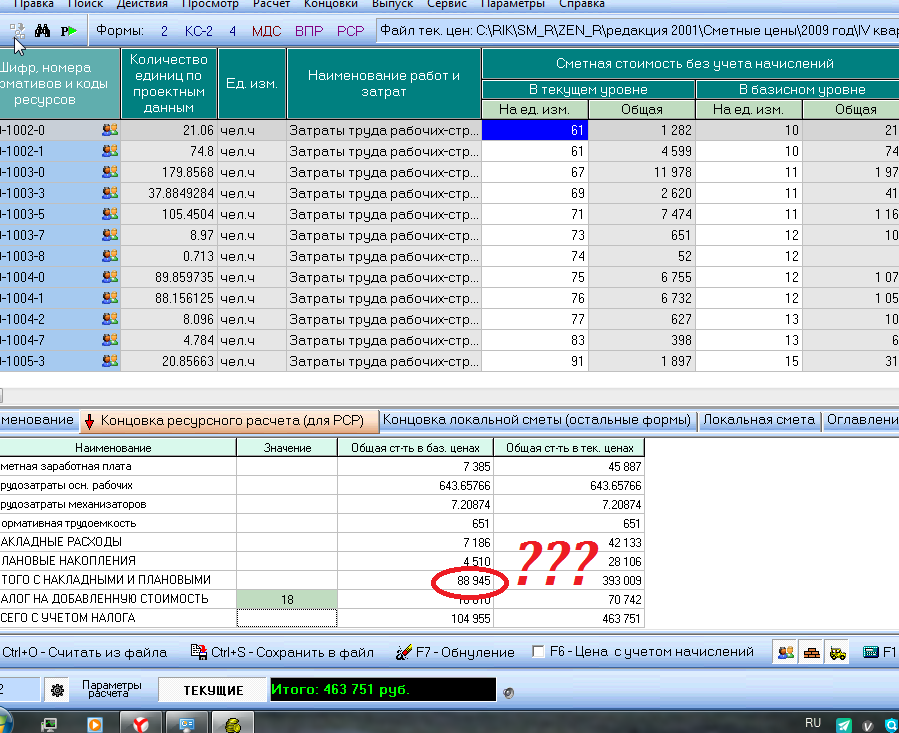The width and height of the screenshot is (899, 733).
Task: Click Ctrl+S Сохранить в файл button
Action: [282, 652]
